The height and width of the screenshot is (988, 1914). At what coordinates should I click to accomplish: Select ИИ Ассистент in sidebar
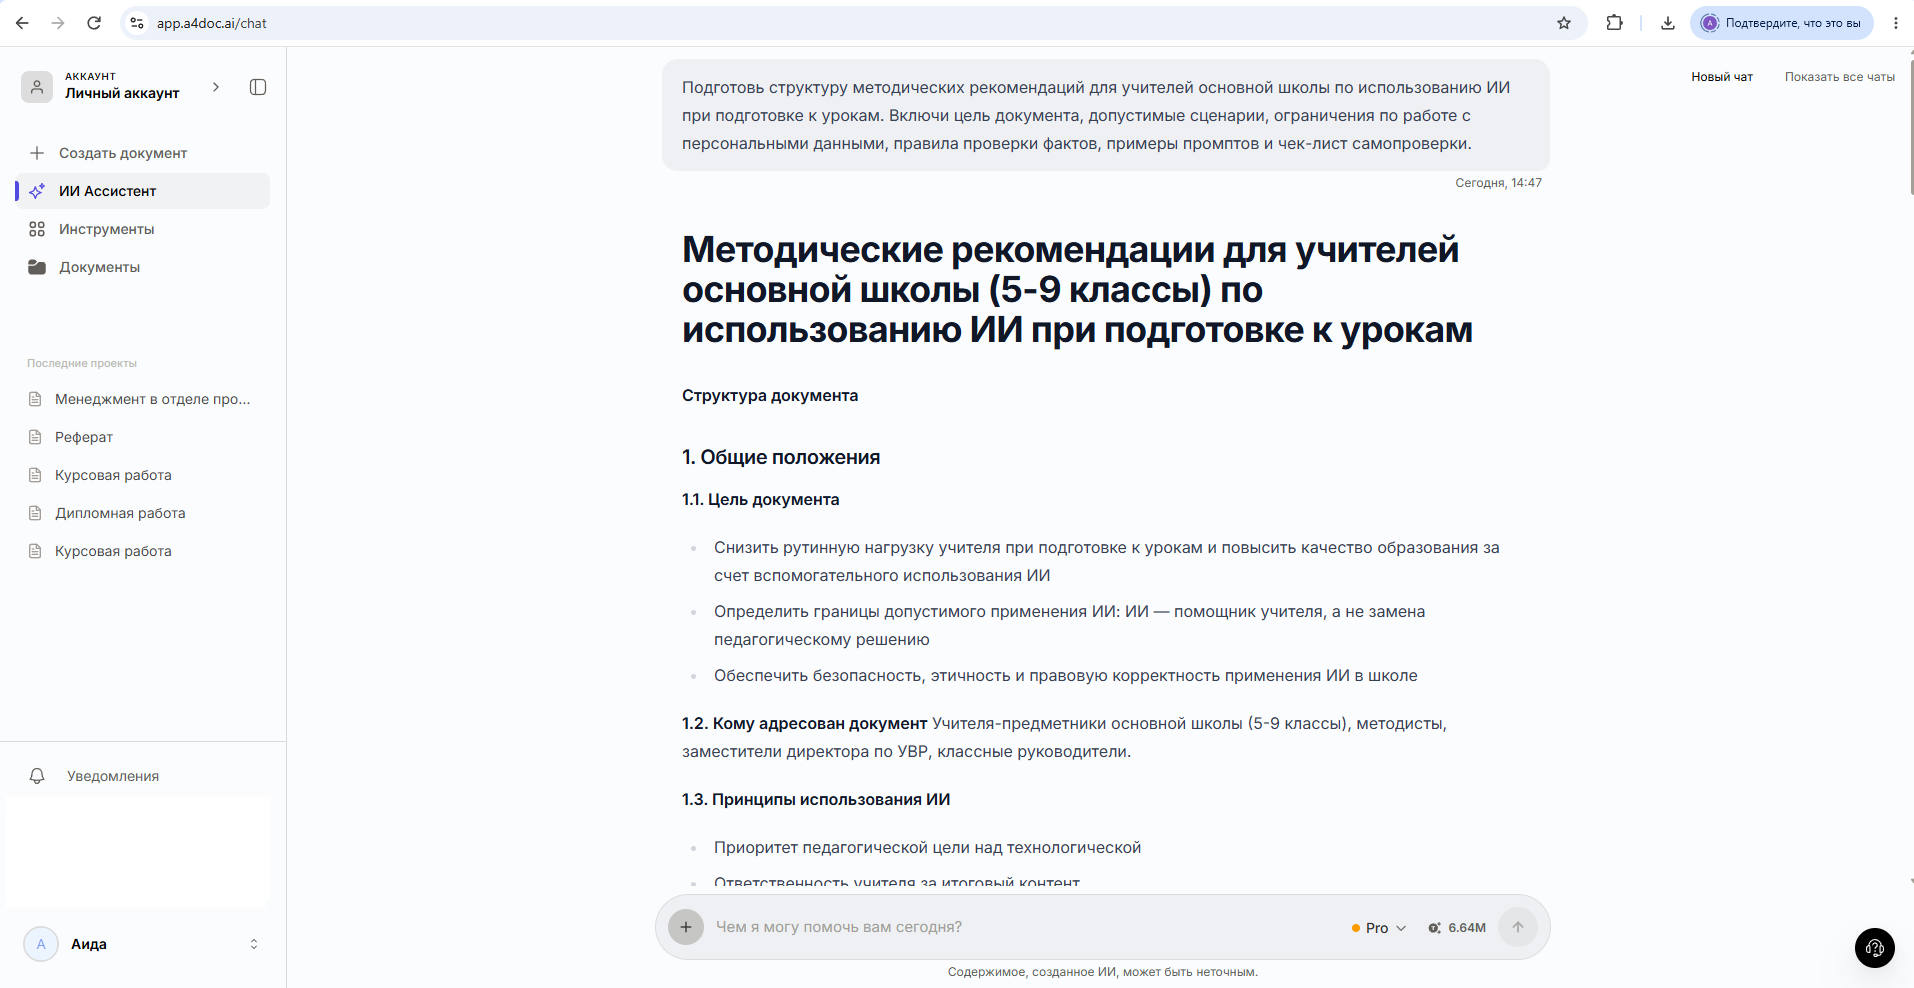(143, 191)
